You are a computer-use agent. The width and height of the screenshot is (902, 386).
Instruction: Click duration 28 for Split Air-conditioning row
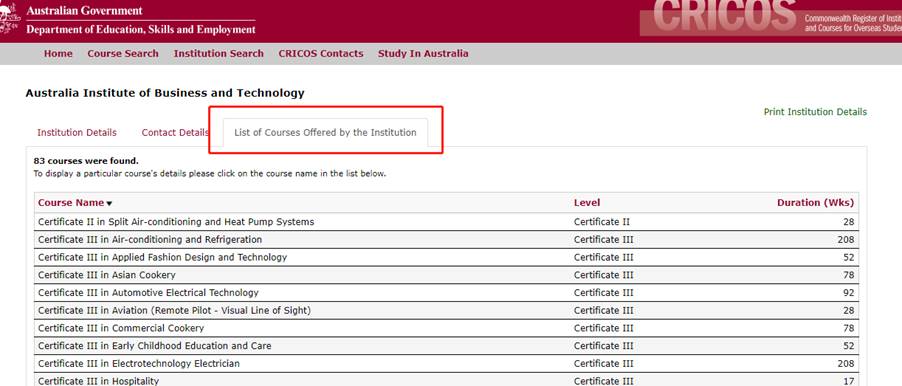pos(849,221)
